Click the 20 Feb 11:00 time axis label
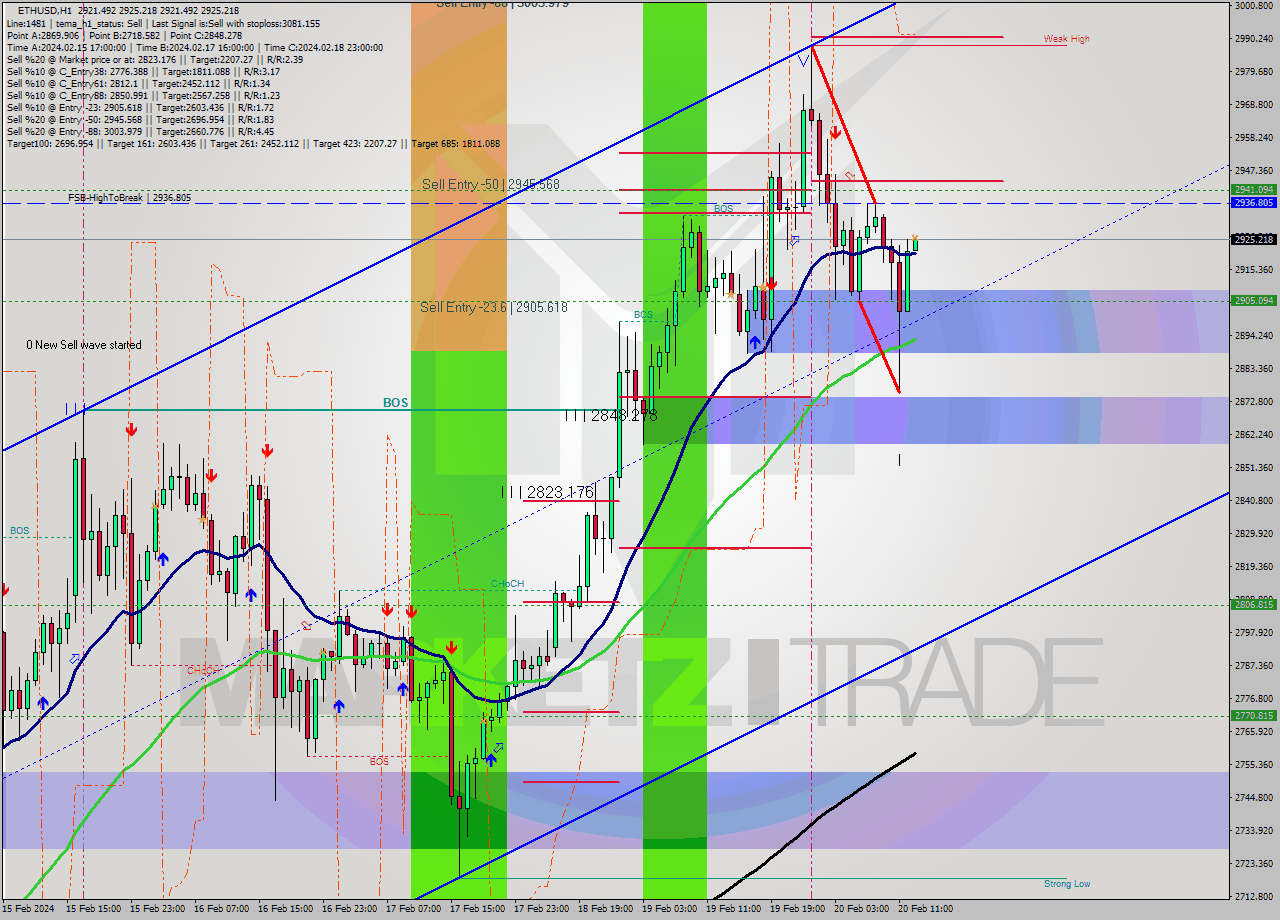The image size is (1280, 920). 926,909
